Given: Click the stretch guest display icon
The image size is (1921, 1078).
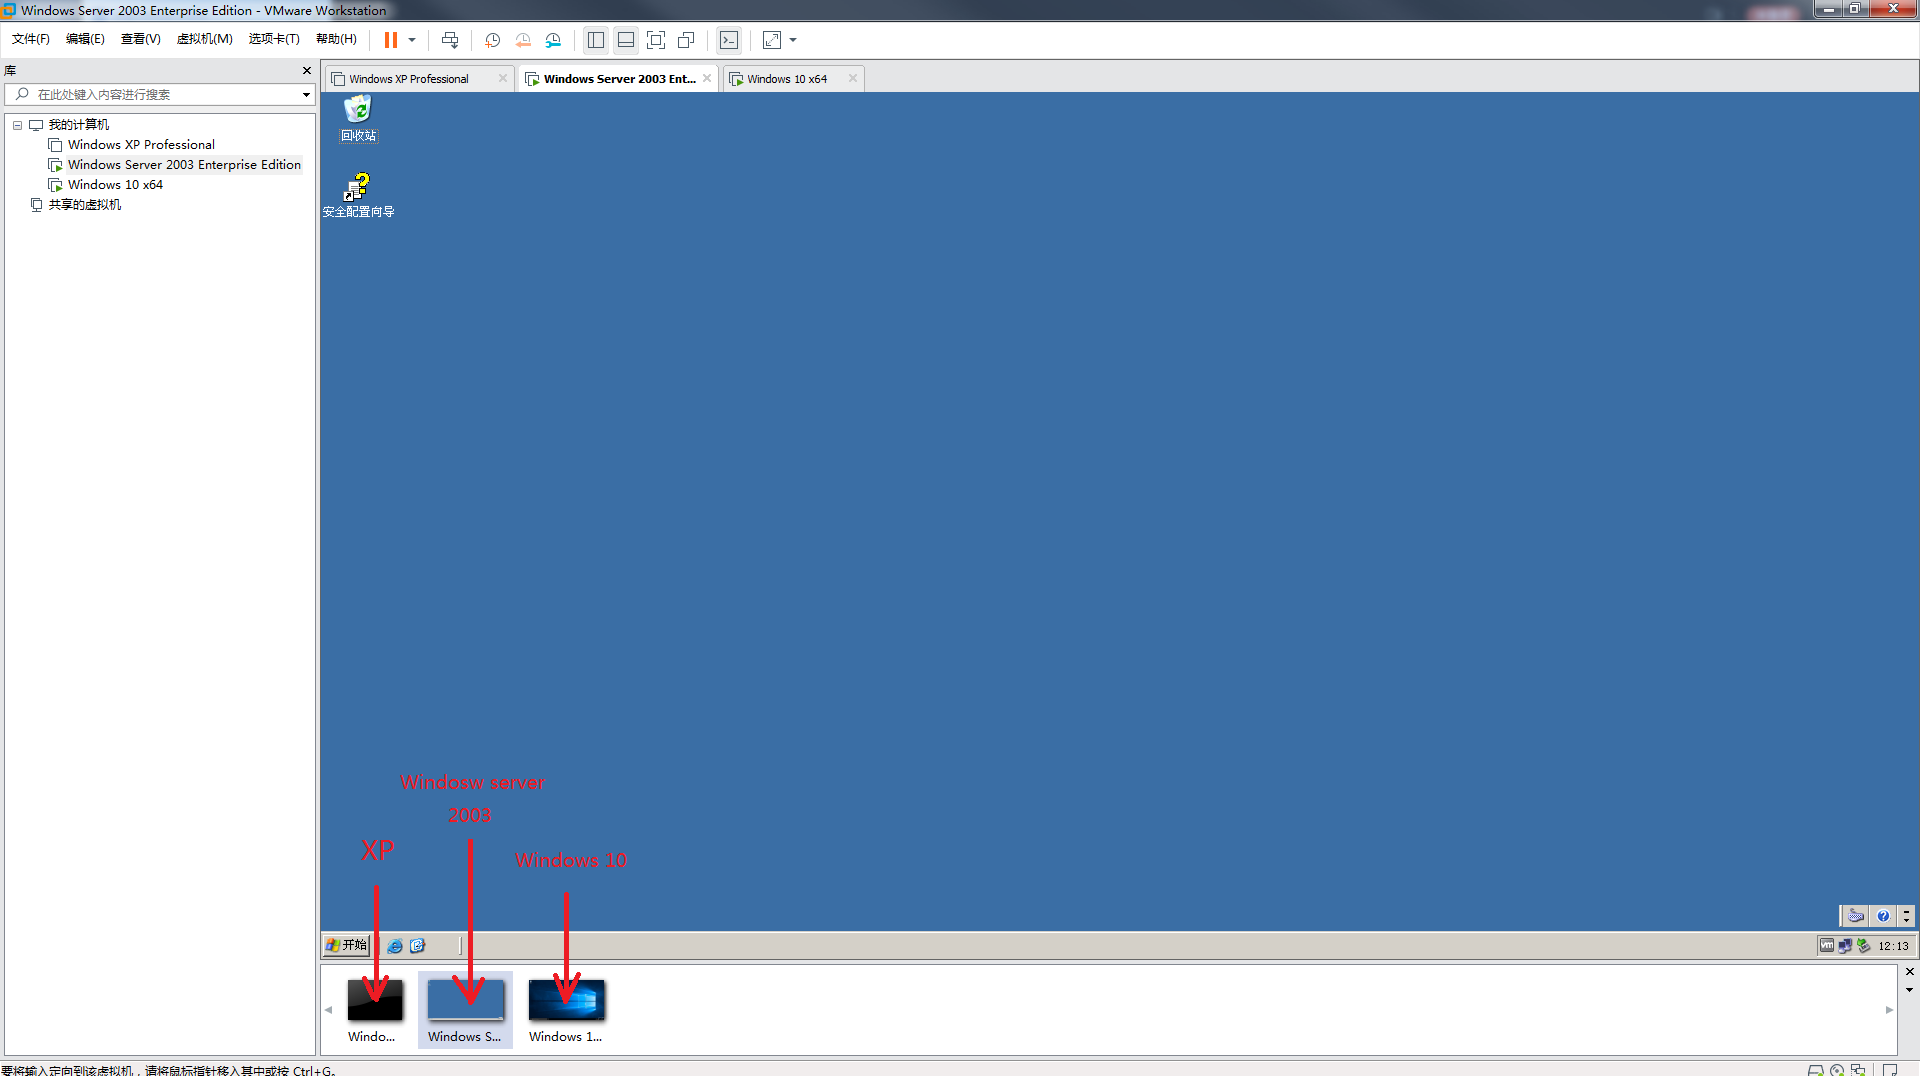Looking at the screenshot, I should pyautogui.click(x=772, y=40).
